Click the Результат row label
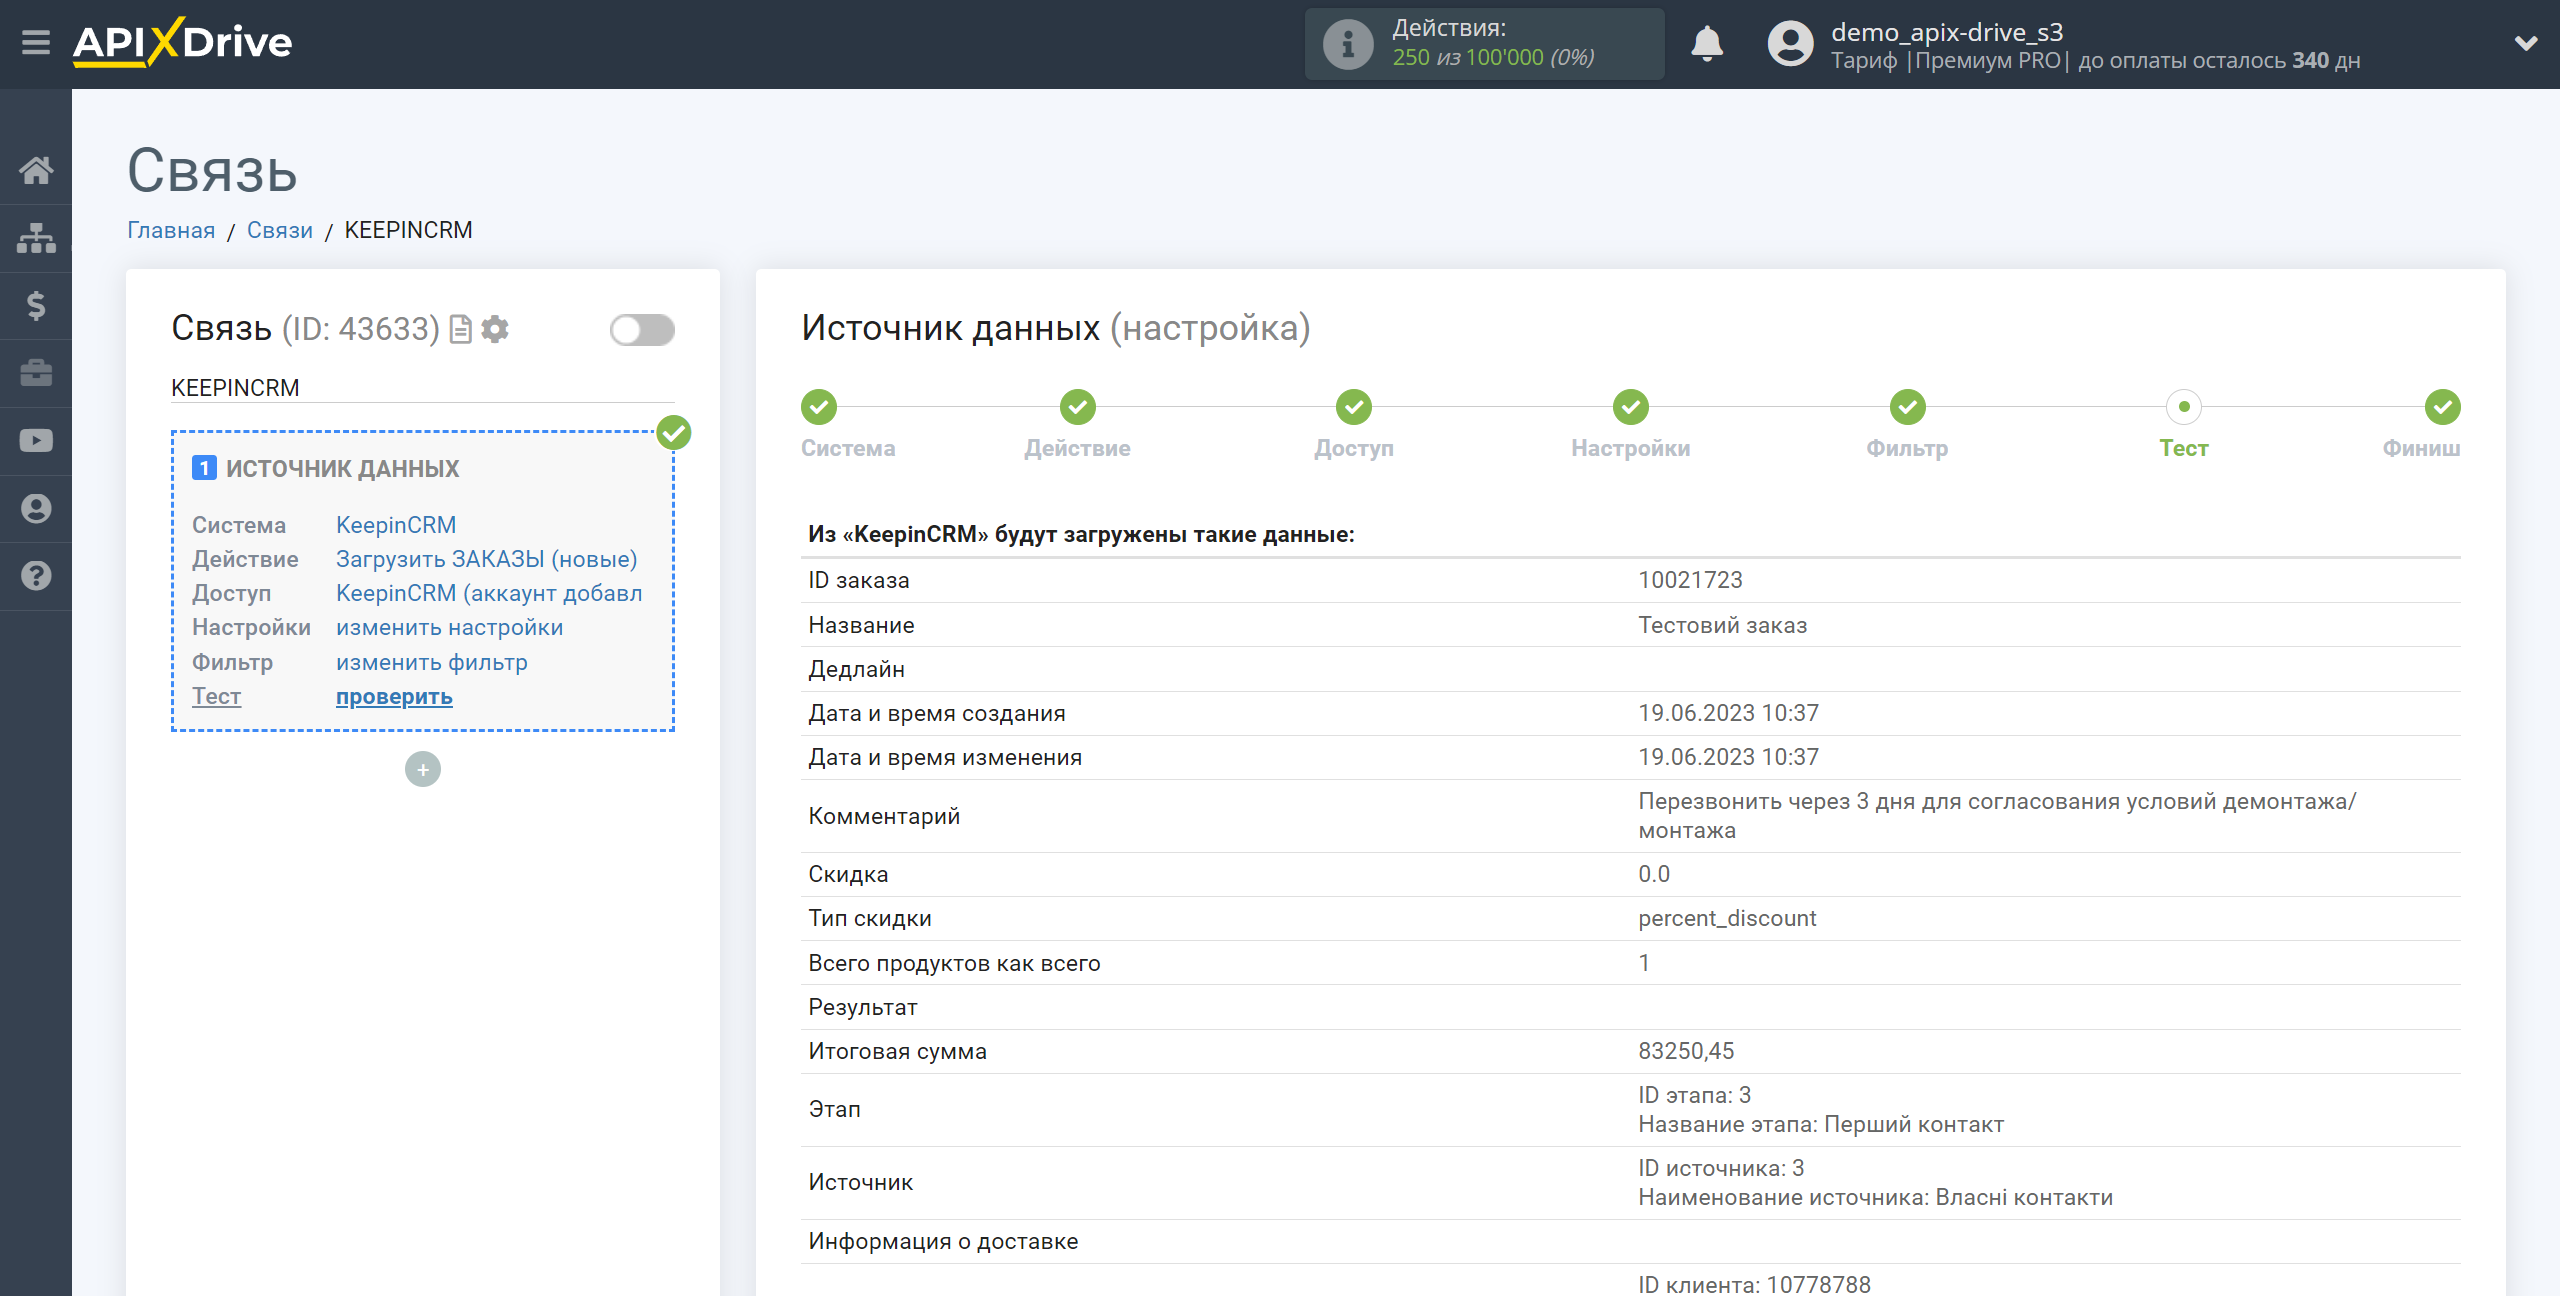 click(x=863, y=1007)
